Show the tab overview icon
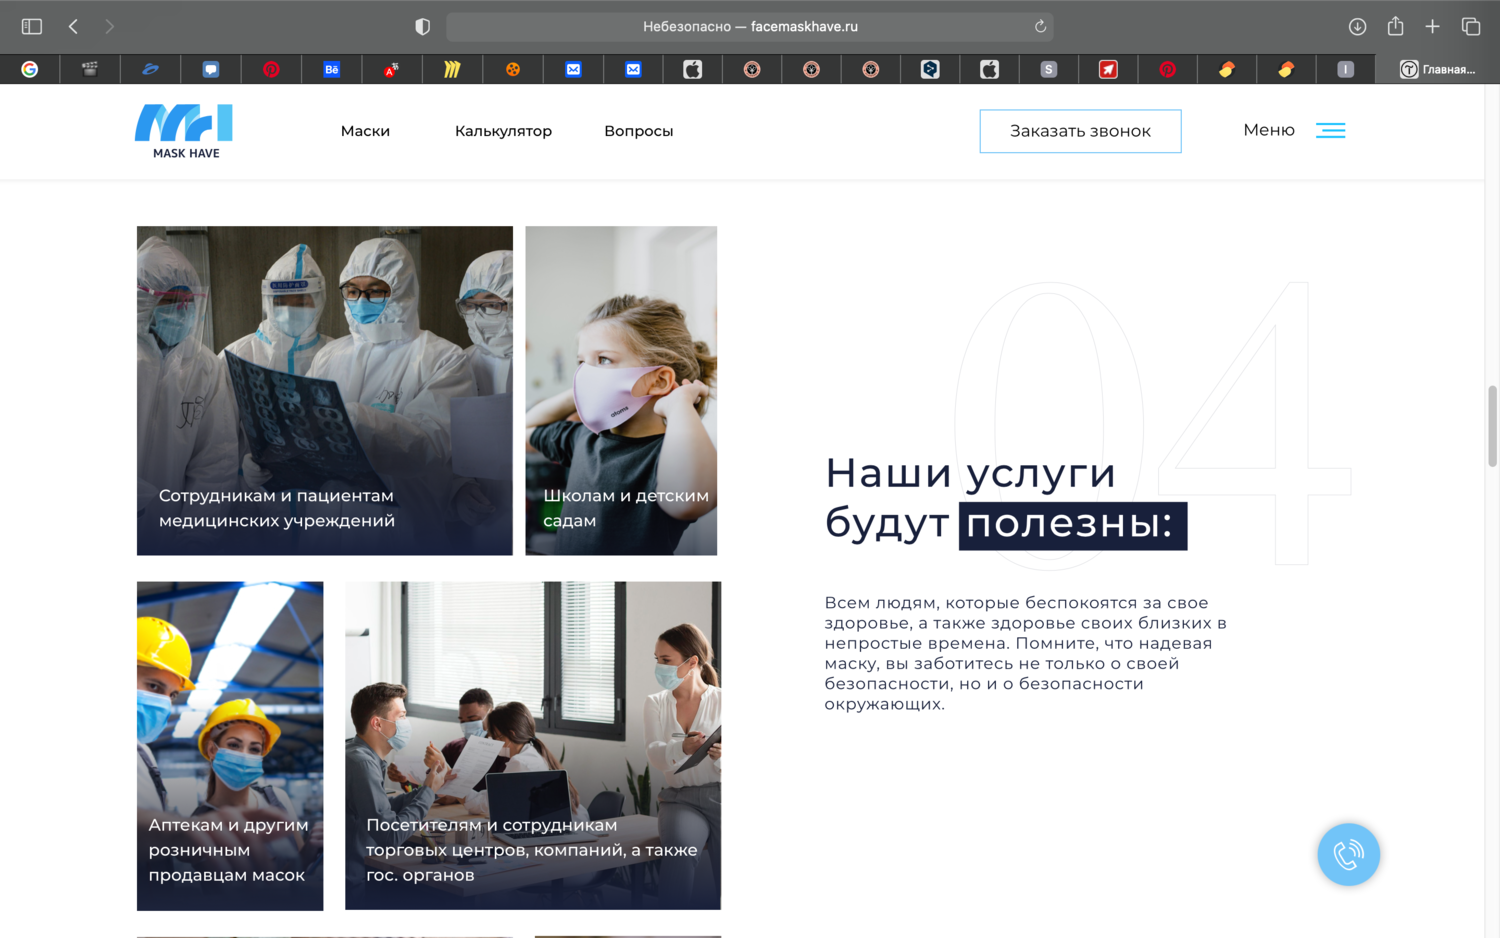 [1470, 27]
